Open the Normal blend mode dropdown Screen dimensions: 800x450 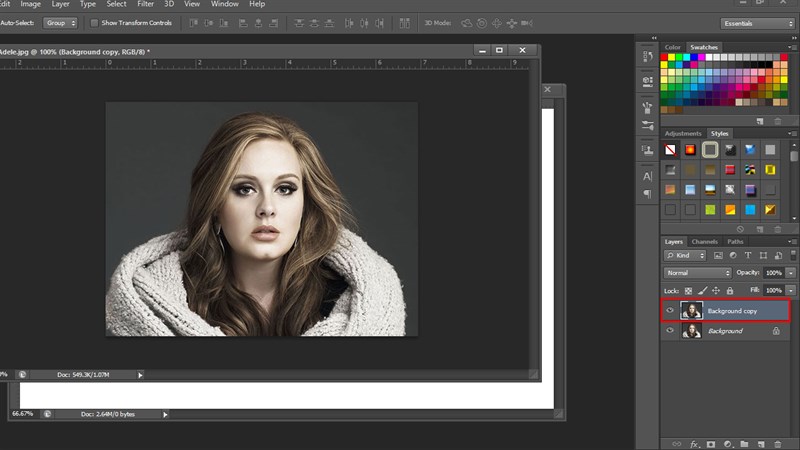697,273
